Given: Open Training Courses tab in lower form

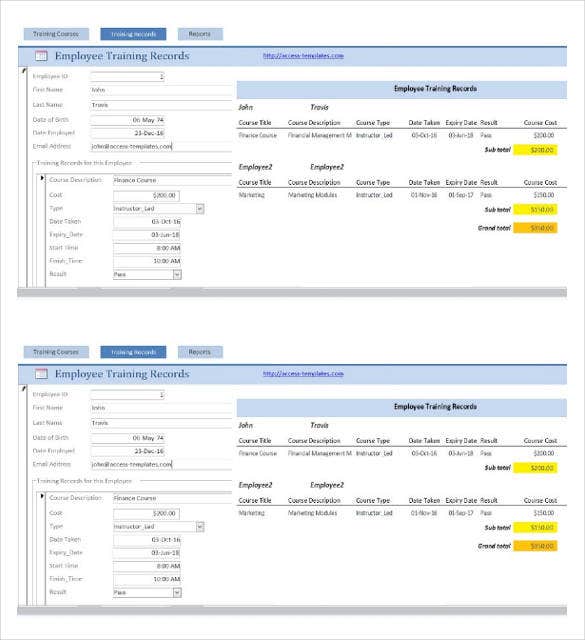Looking at the screenshot, I should [x=56, y=352].
